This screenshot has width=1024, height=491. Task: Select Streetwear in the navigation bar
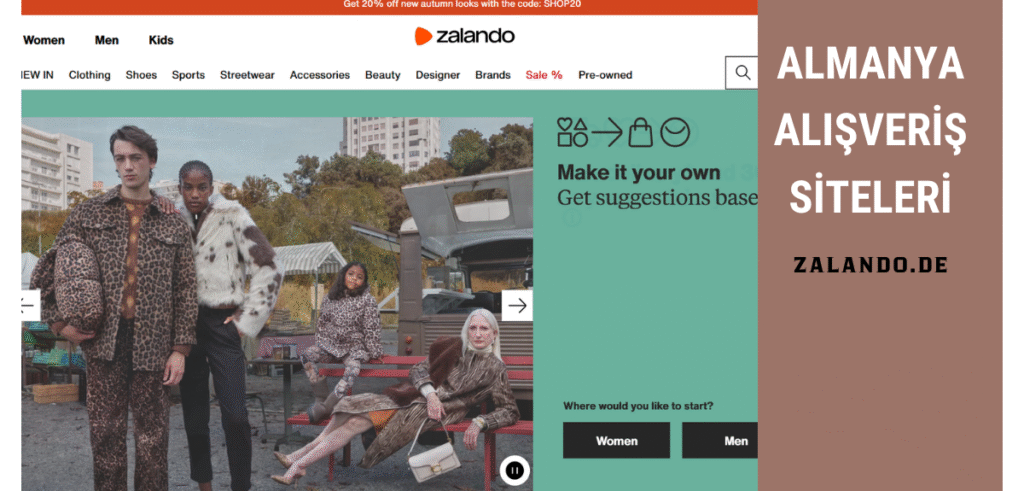[x=247, y=75]
